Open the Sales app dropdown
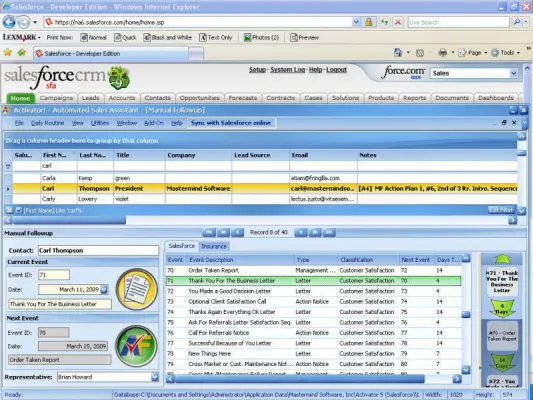The image size is (533, 400). [514, 73]
